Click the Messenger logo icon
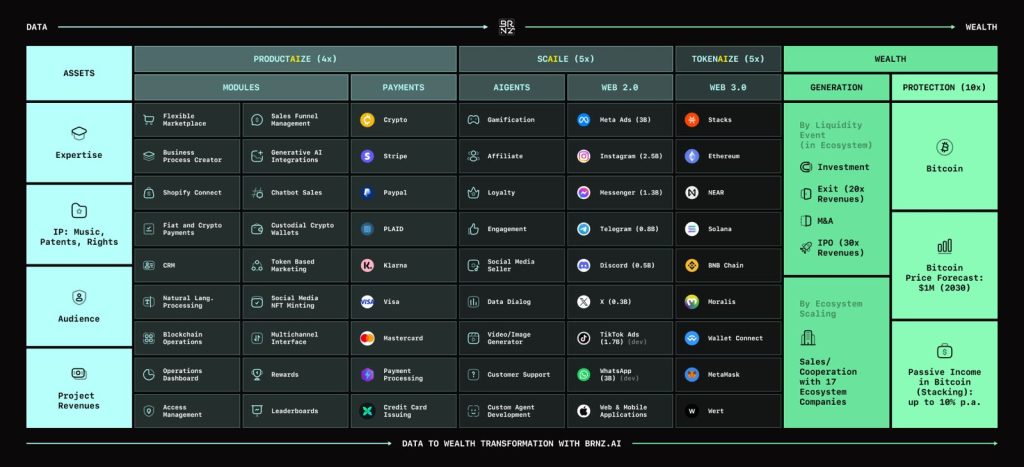The image size is (1024, 467). [x=584, y=193]
